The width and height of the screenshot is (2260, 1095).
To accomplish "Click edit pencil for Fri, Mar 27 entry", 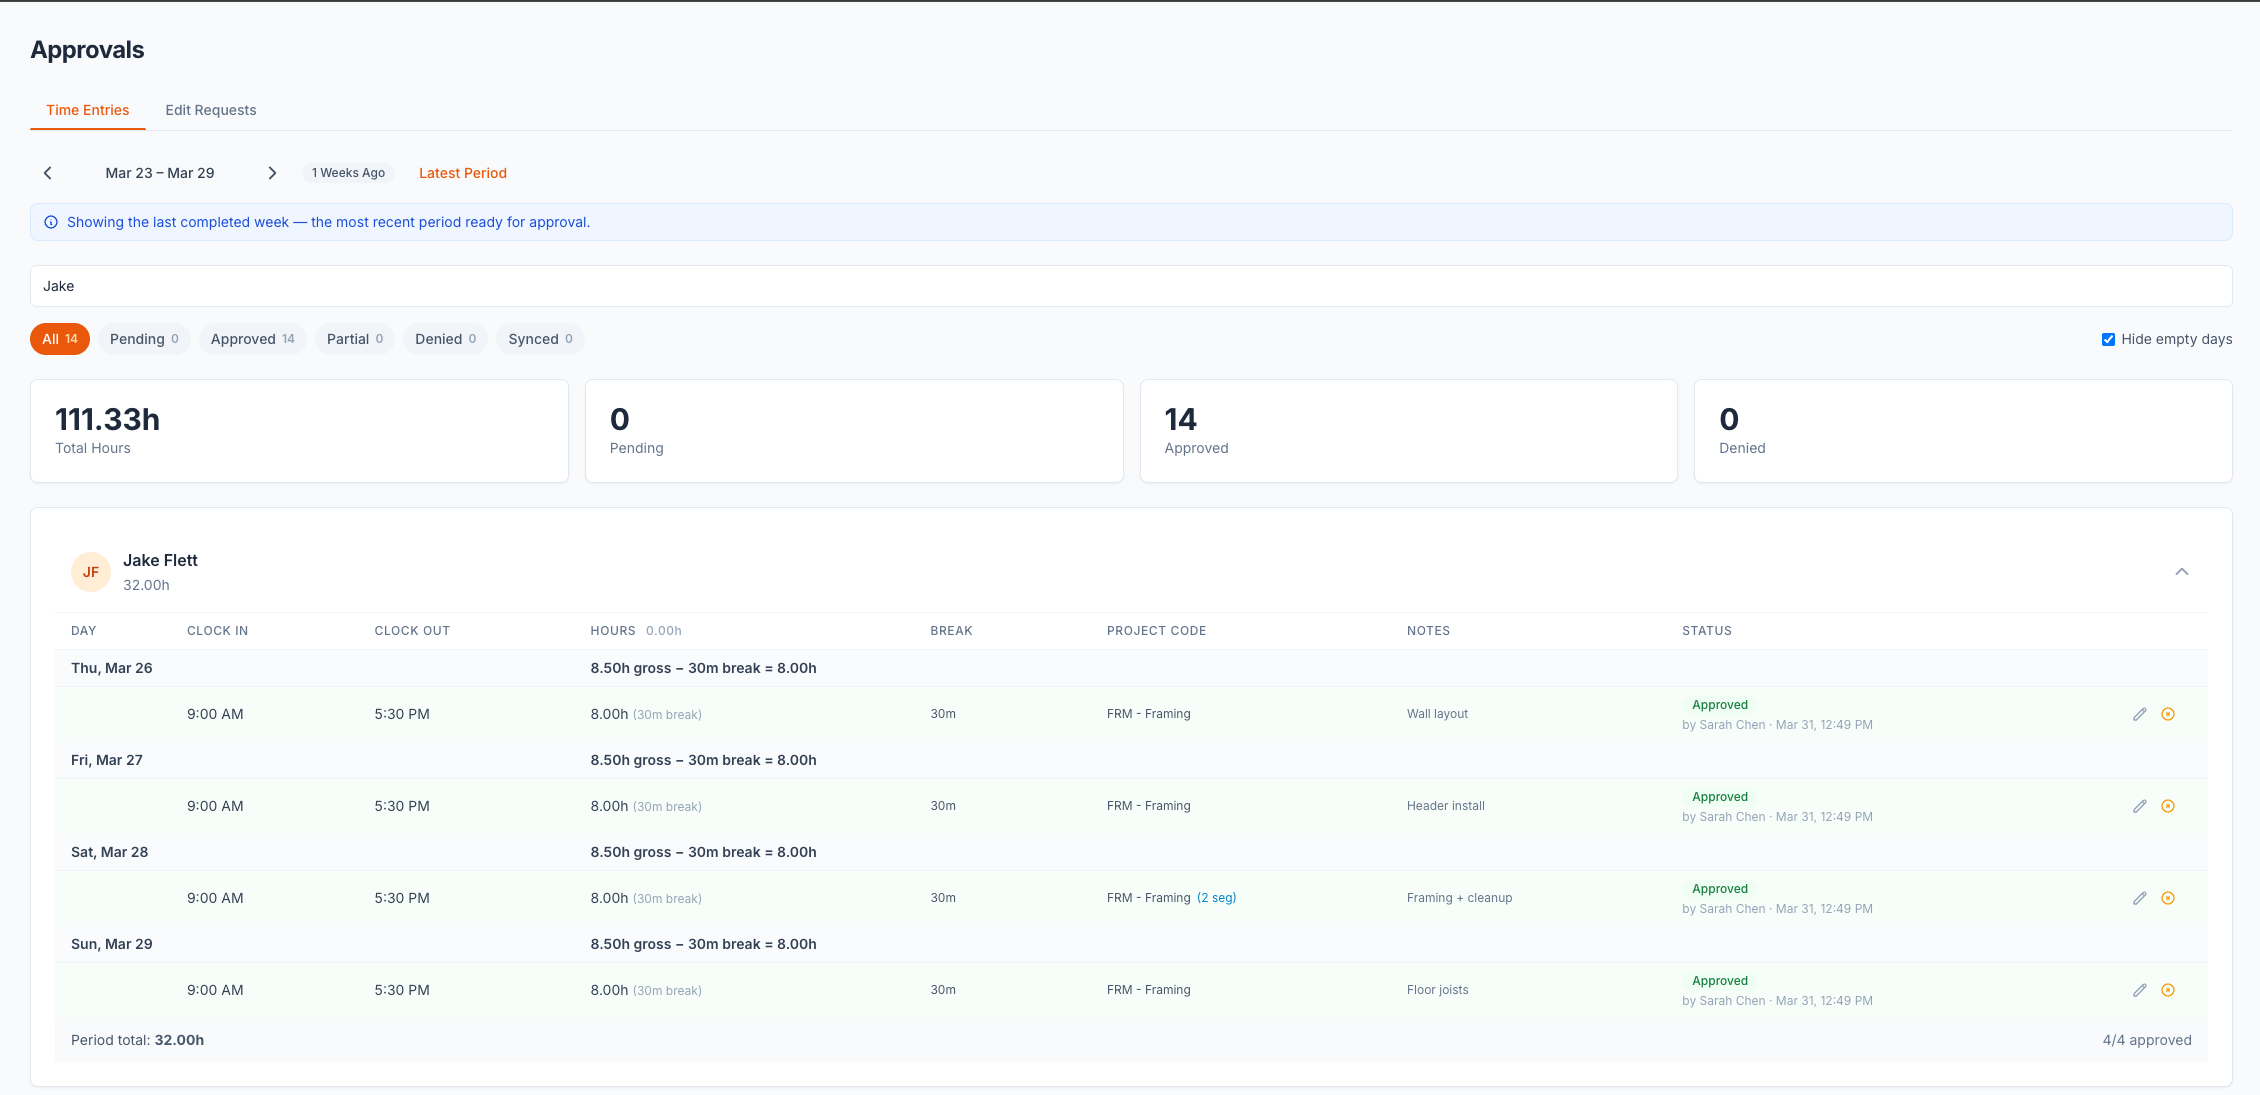I will [2139, 806].
